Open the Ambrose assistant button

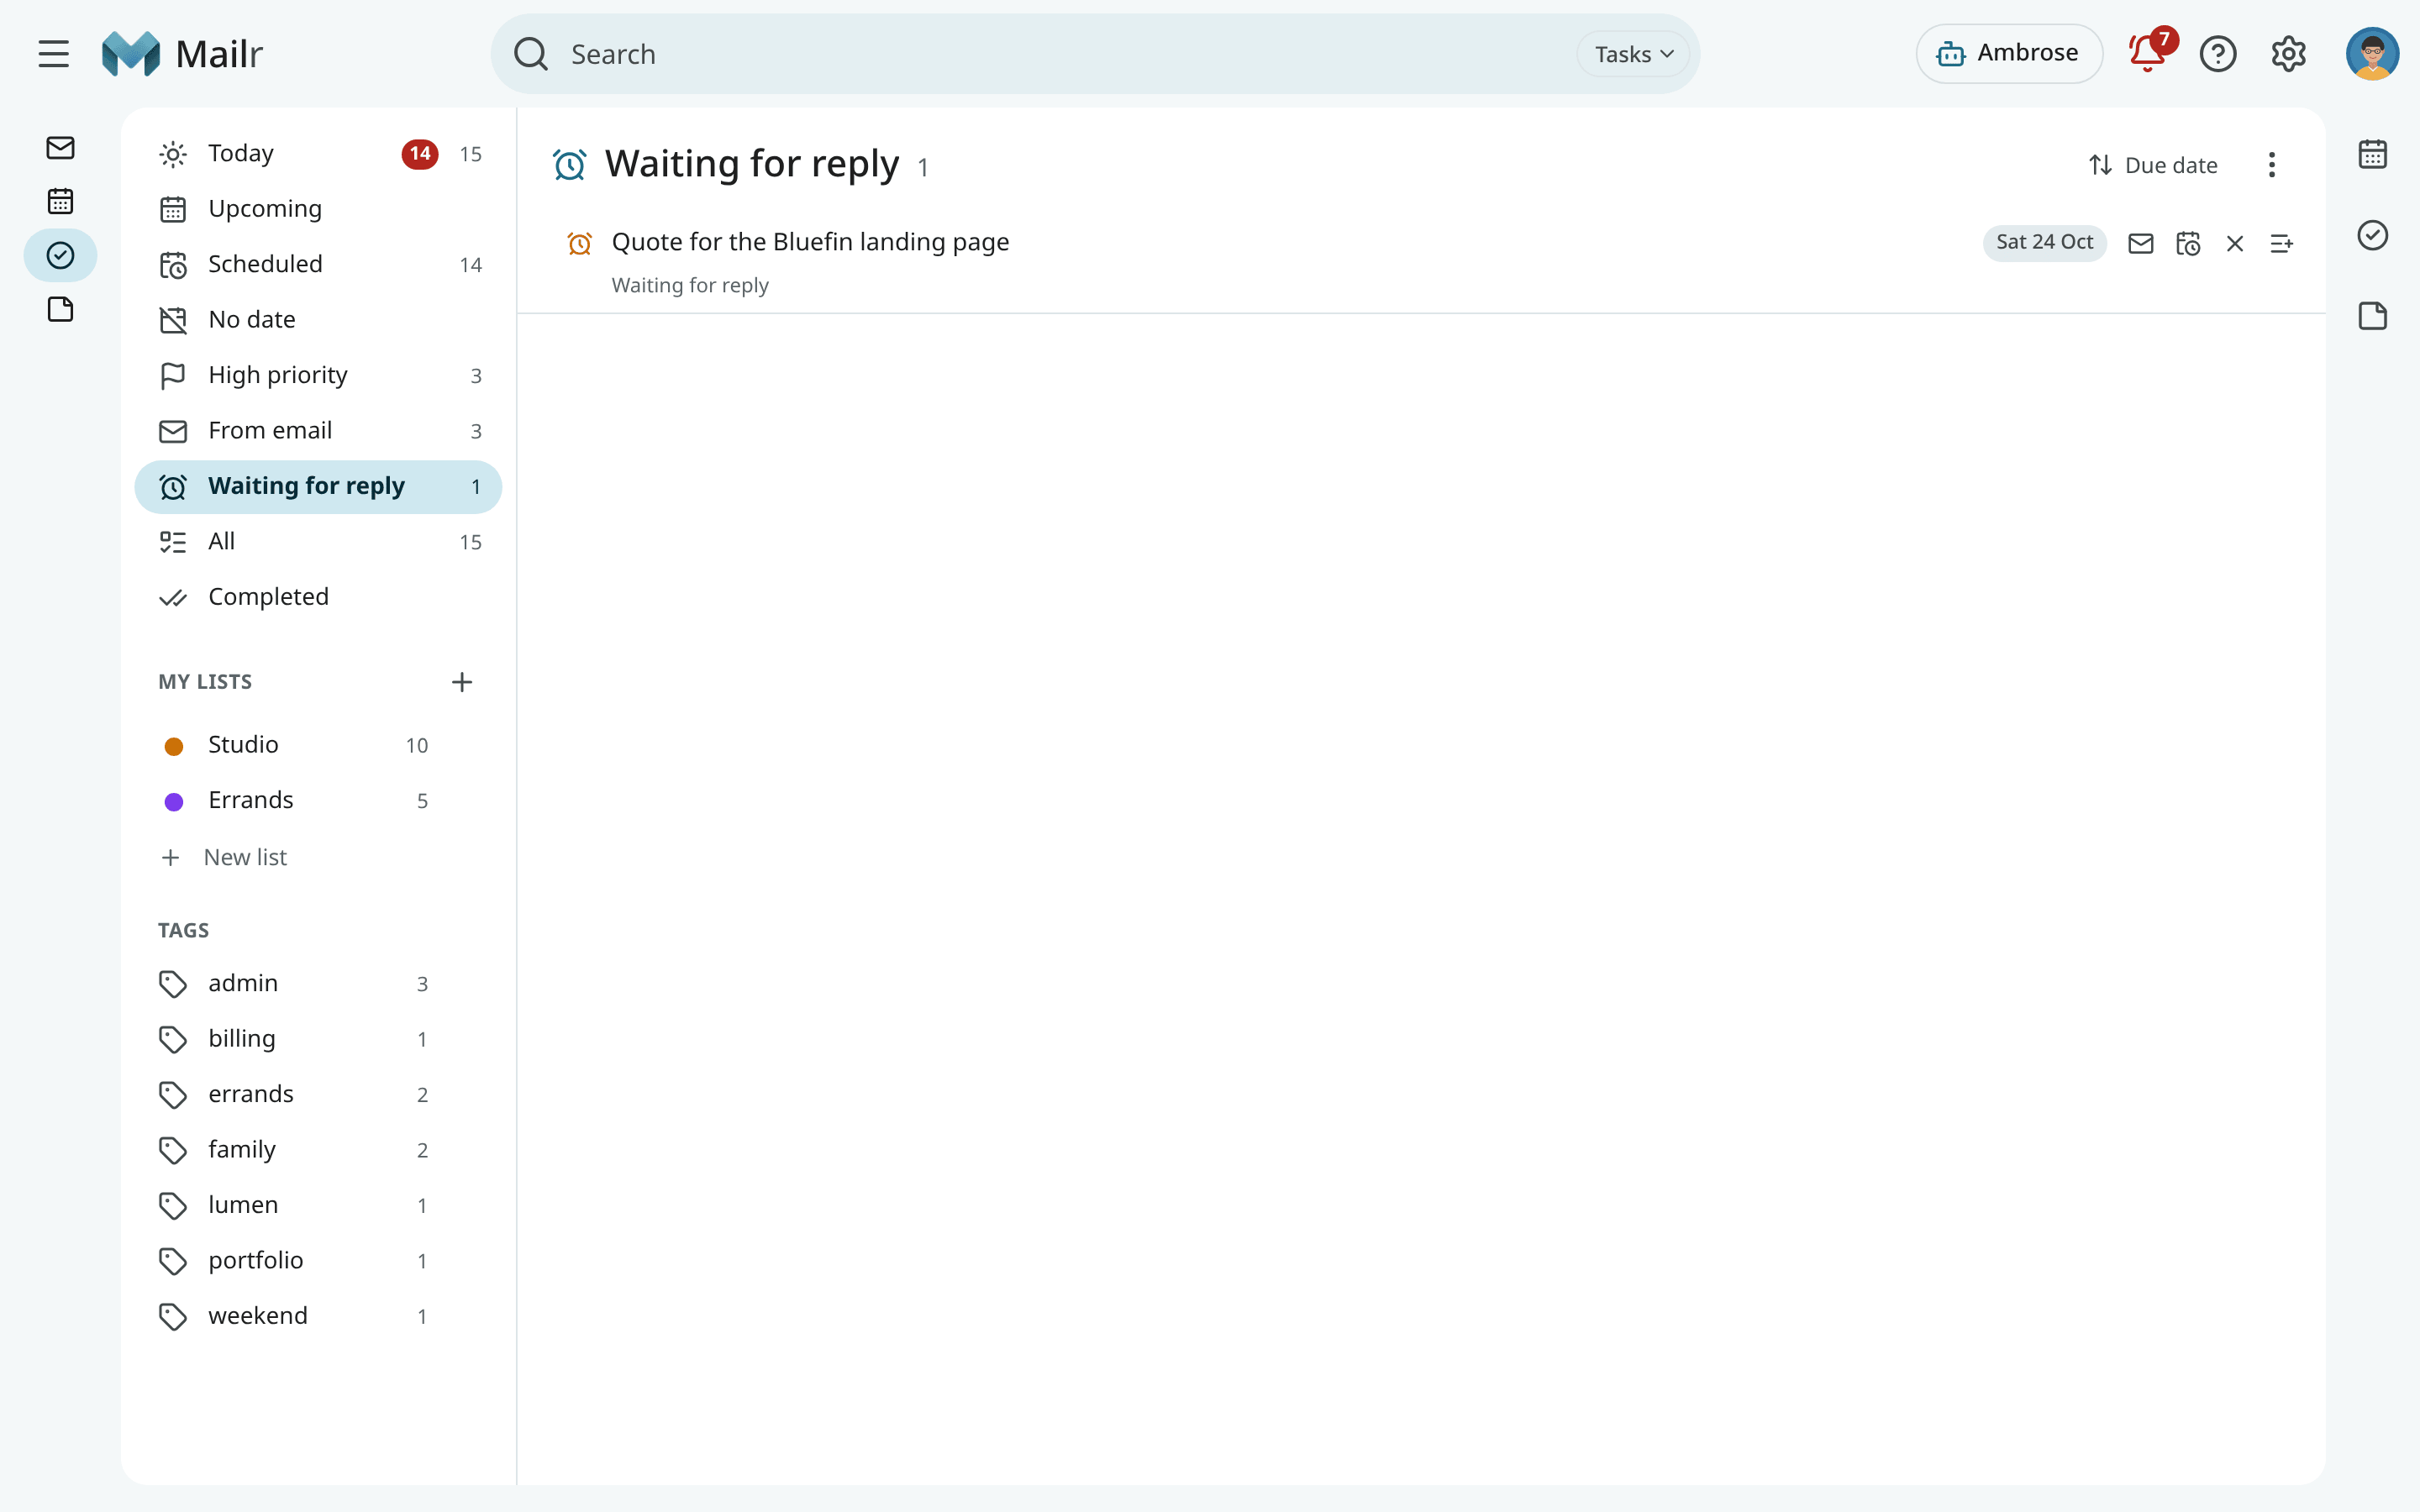pyautogui.click(x=2008, y=54)
